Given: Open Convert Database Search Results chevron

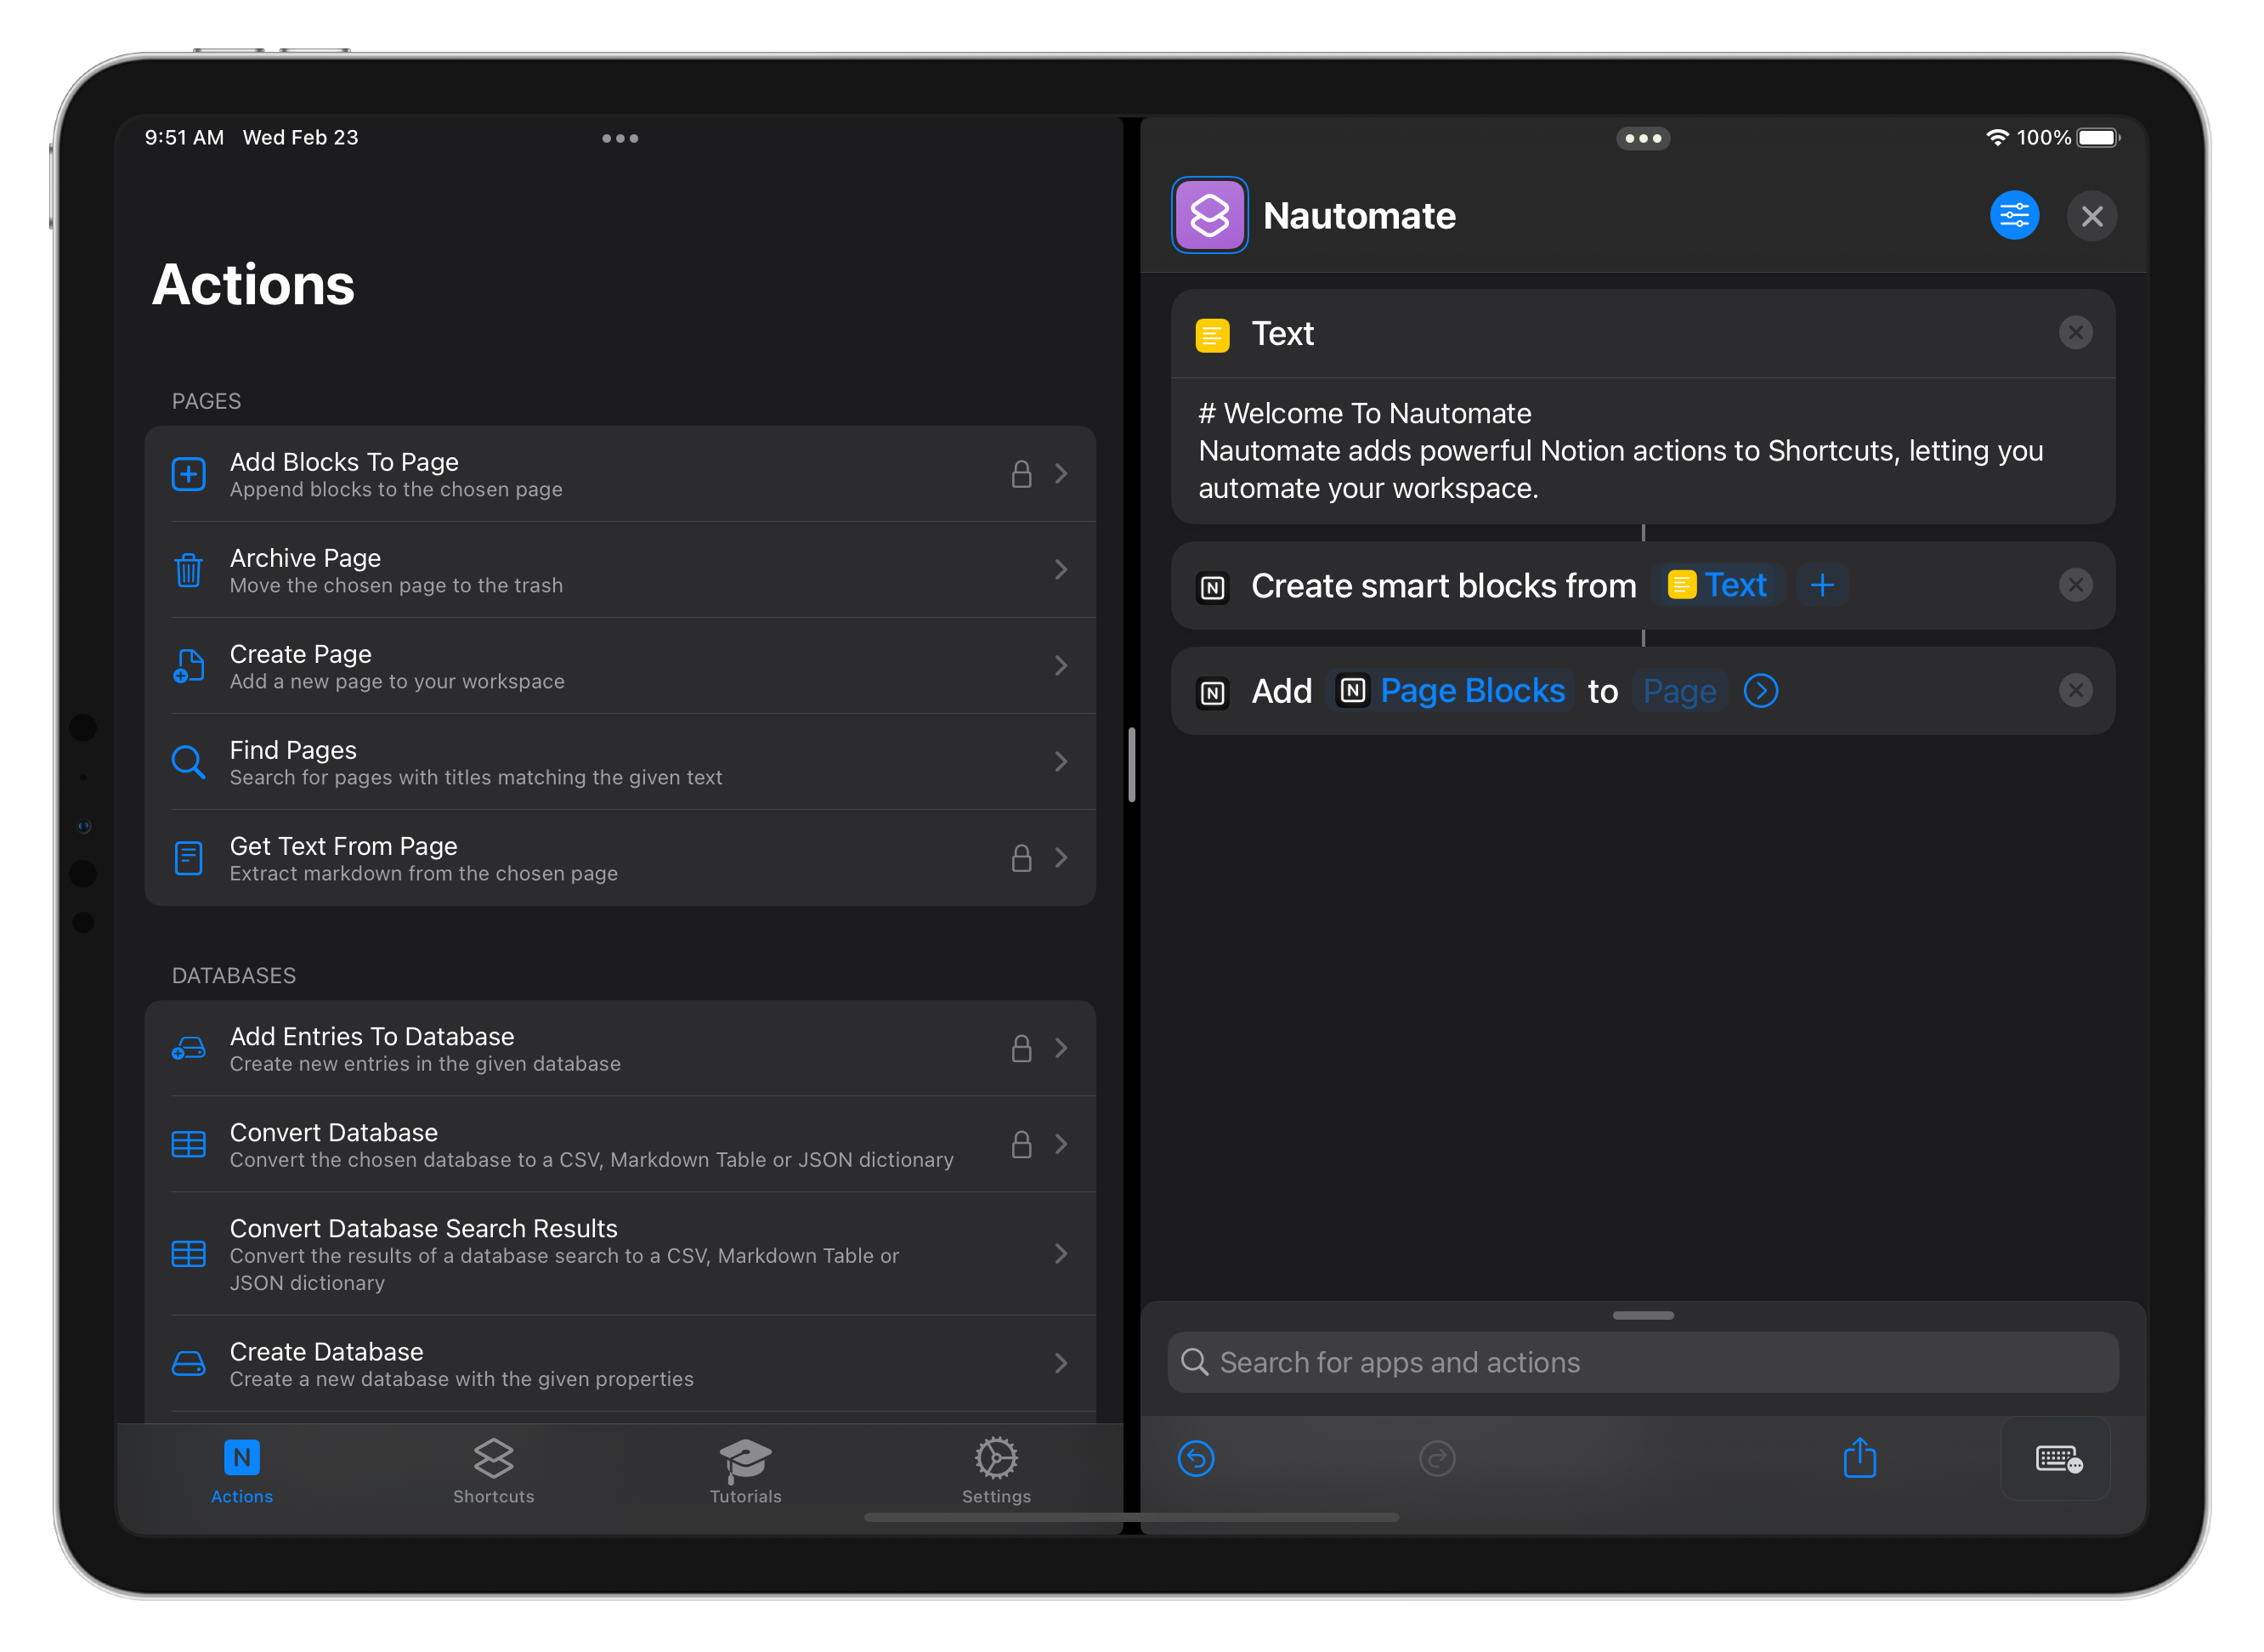Looking at the screenshot, I should pos(1061,1254).
